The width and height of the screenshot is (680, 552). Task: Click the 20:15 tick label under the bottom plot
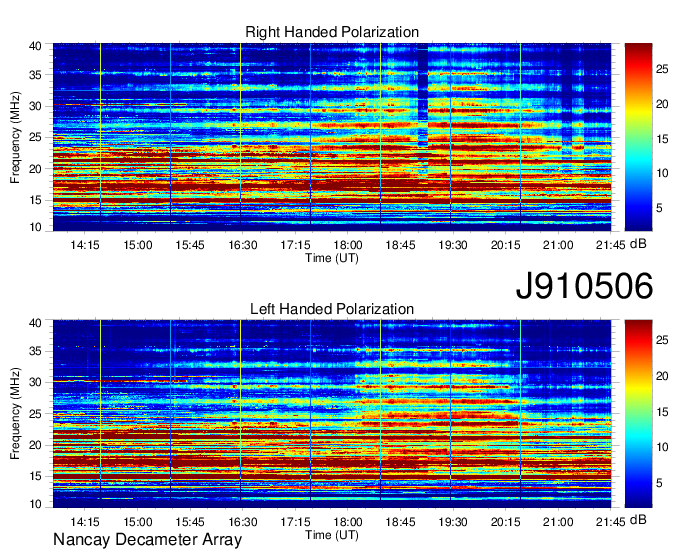[x=506, y=522]
